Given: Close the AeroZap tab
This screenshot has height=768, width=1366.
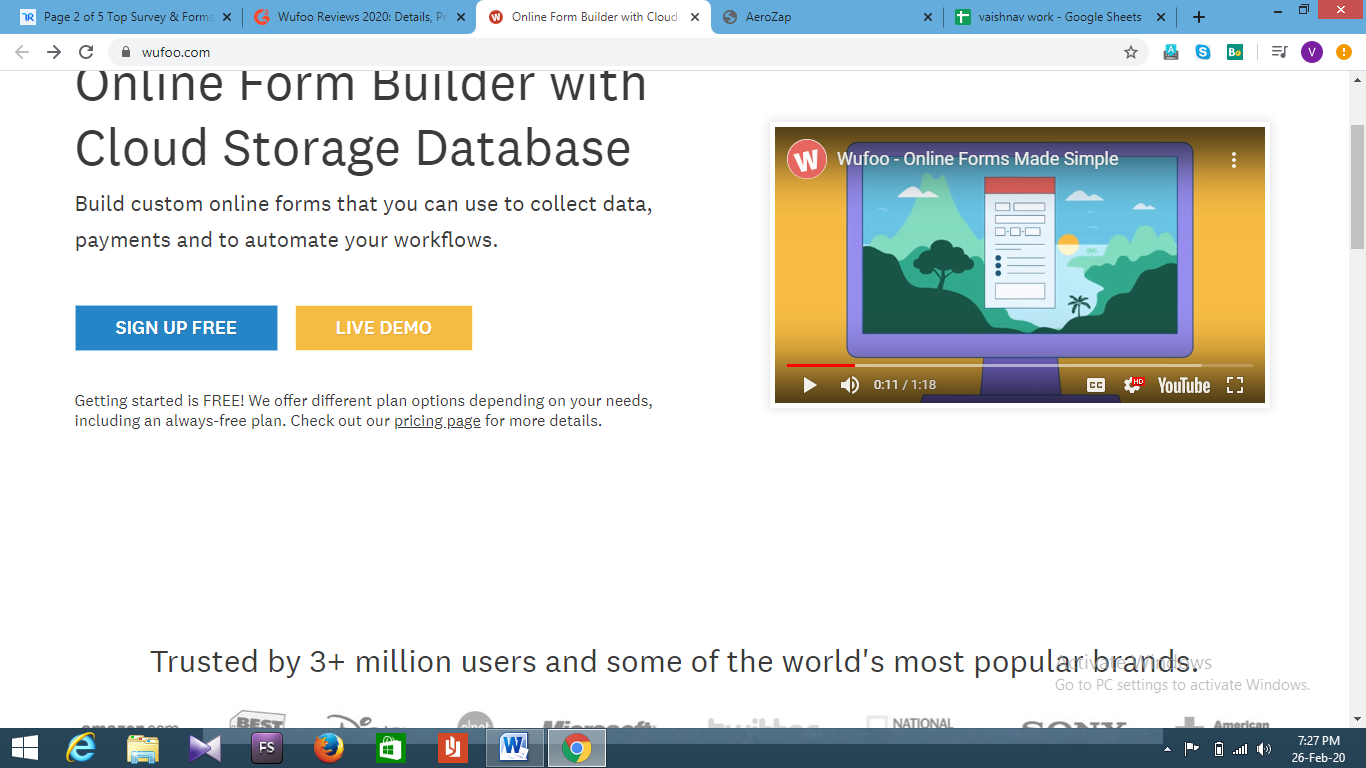Looking at the screenshot, I should coord(928,17).
